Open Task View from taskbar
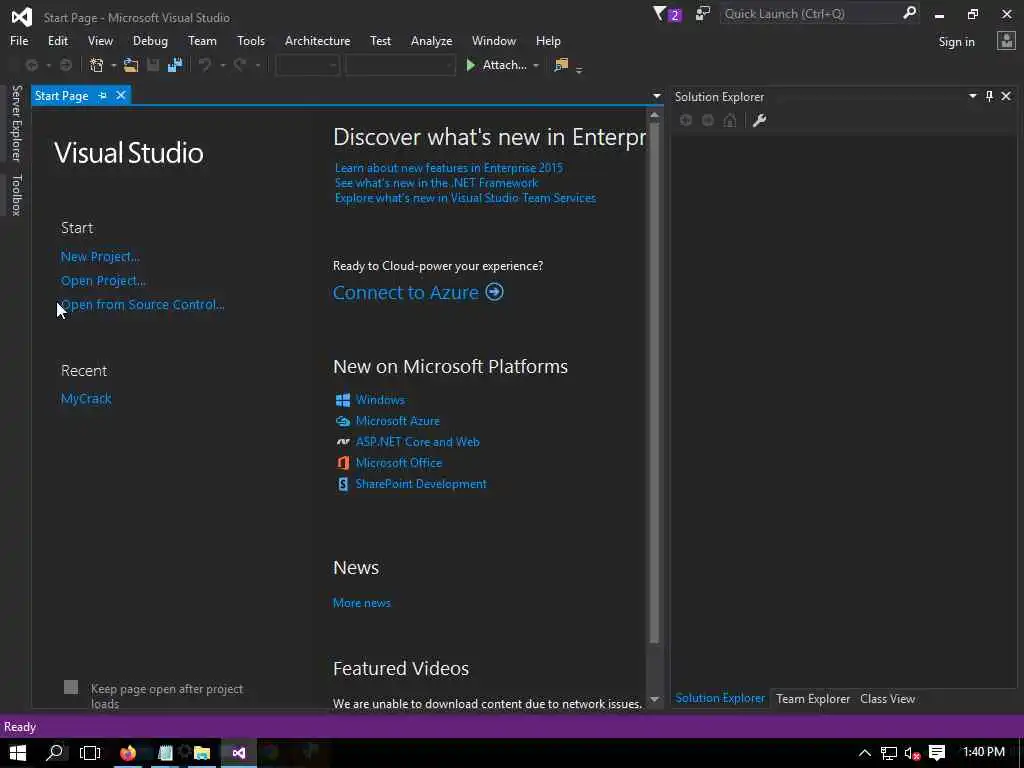1024x768 pixels. (x=90, y=752)
